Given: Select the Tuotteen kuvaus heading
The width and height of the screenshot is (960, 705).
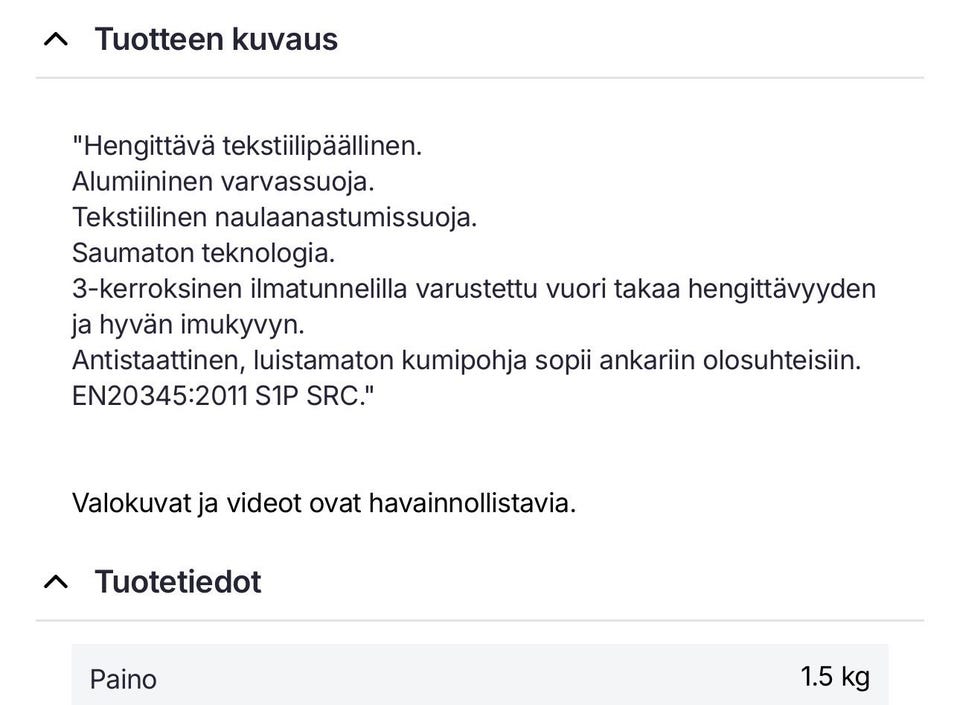Looking at the screenshot, I should click(x=216, y=39).
